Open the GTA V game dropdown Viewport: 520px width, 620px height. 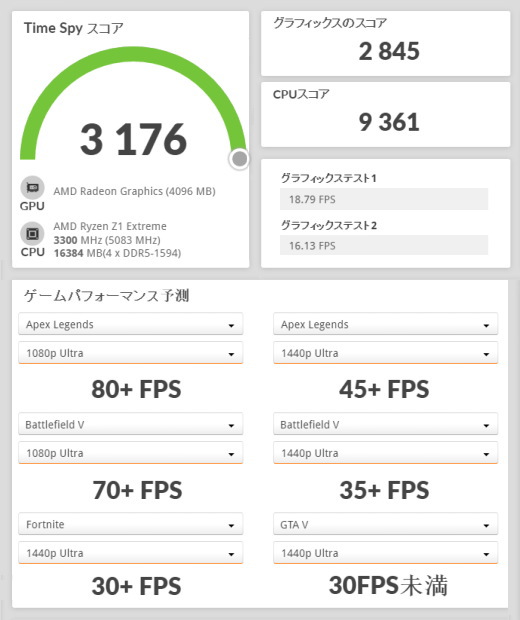(x=386, y=524)
